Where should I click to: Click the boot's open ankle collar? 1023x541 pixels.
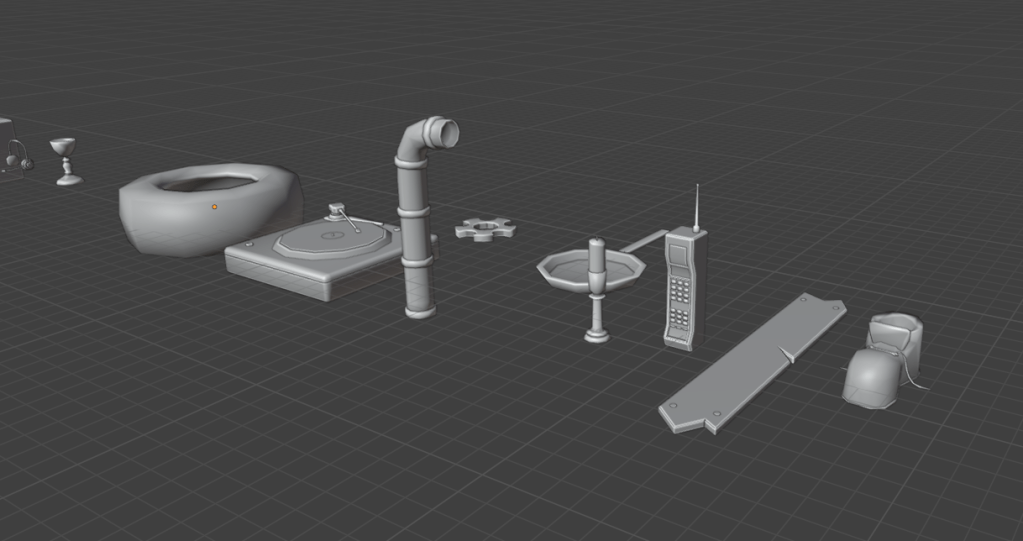coord(893,323)
